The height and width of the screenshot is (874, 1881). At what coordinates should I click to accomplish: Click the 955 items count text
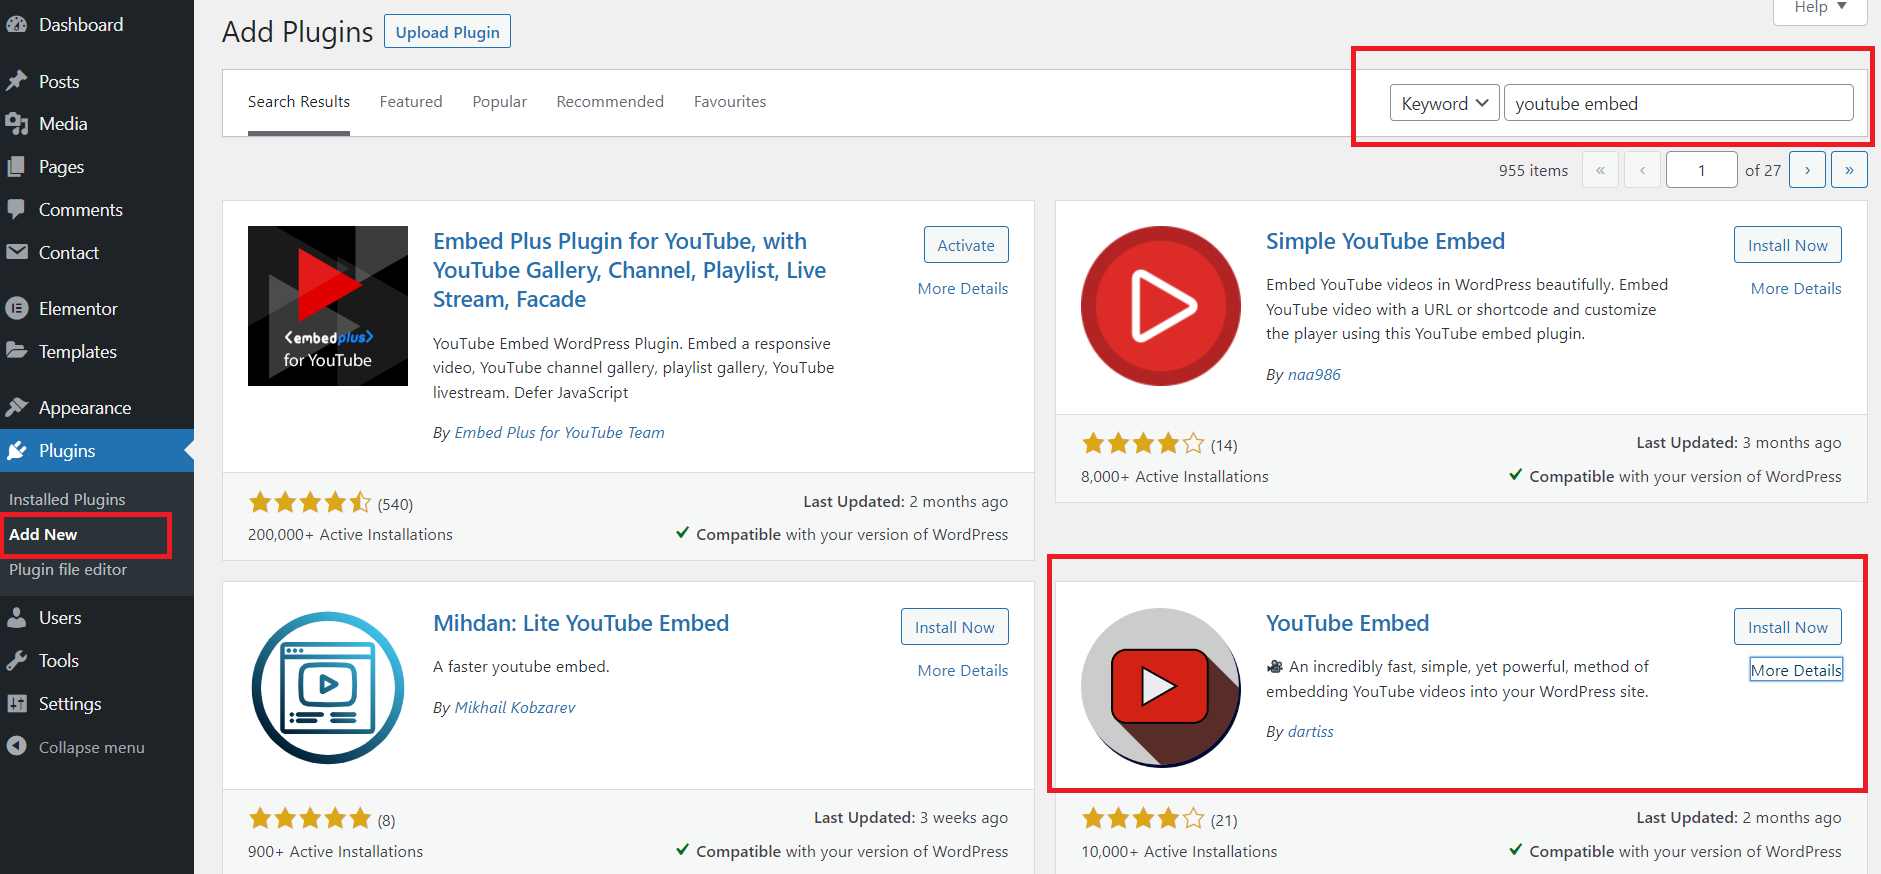tap(1533, 171)
